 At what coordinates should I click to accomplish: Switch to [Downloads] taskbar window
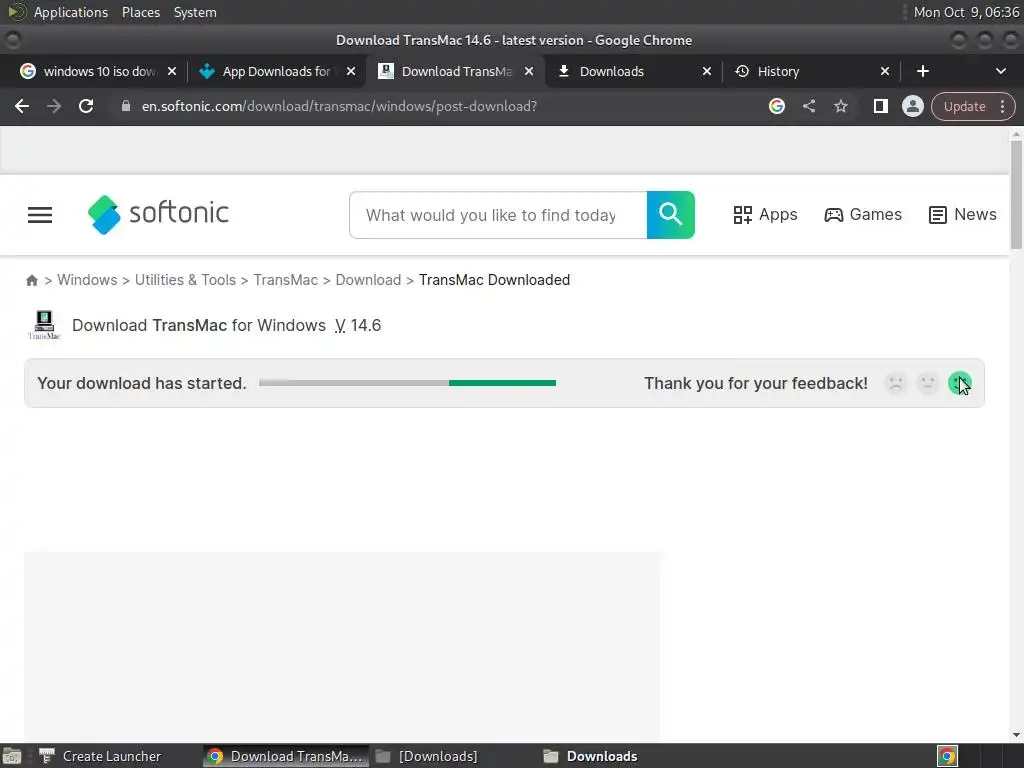pyautogui.click(x=427, y=756)
